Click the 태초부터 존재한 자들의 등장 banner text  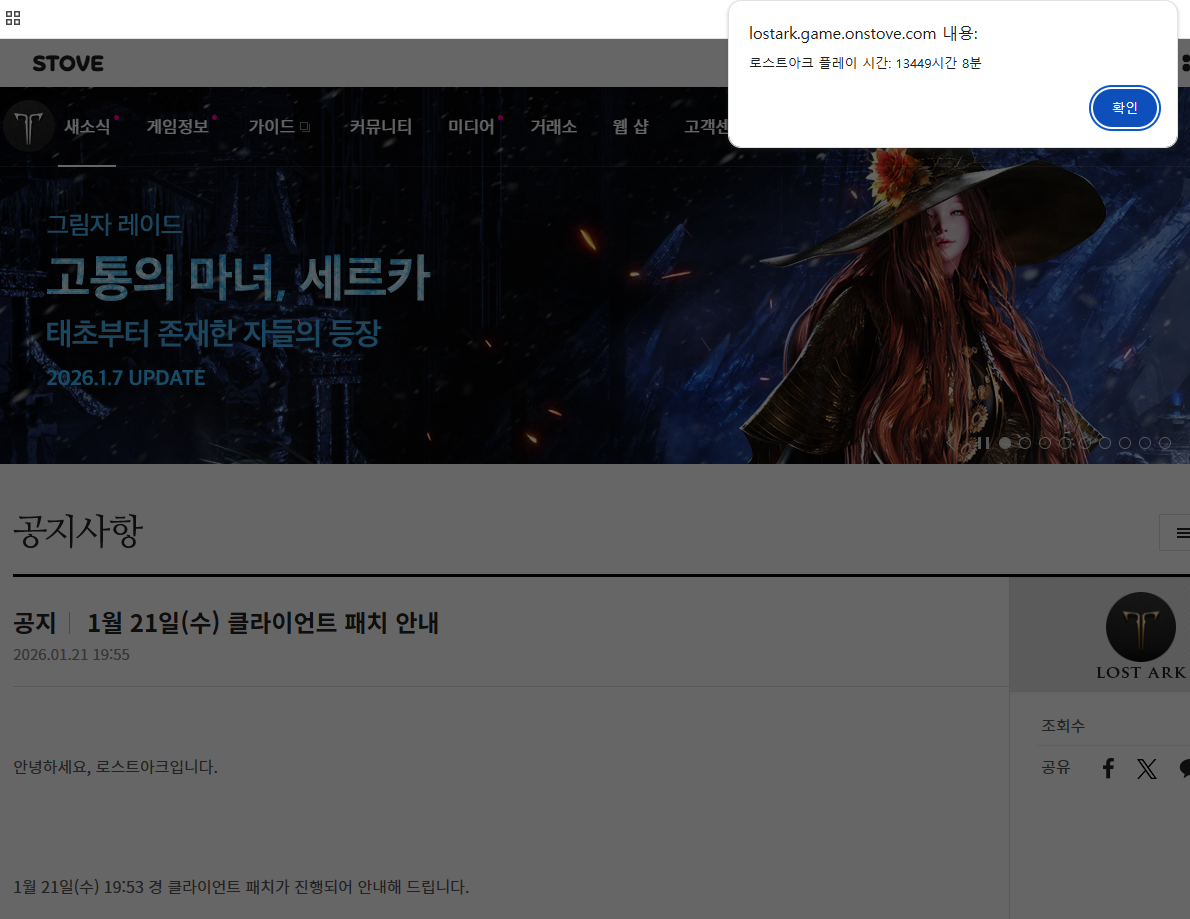(x=213, y=333)
